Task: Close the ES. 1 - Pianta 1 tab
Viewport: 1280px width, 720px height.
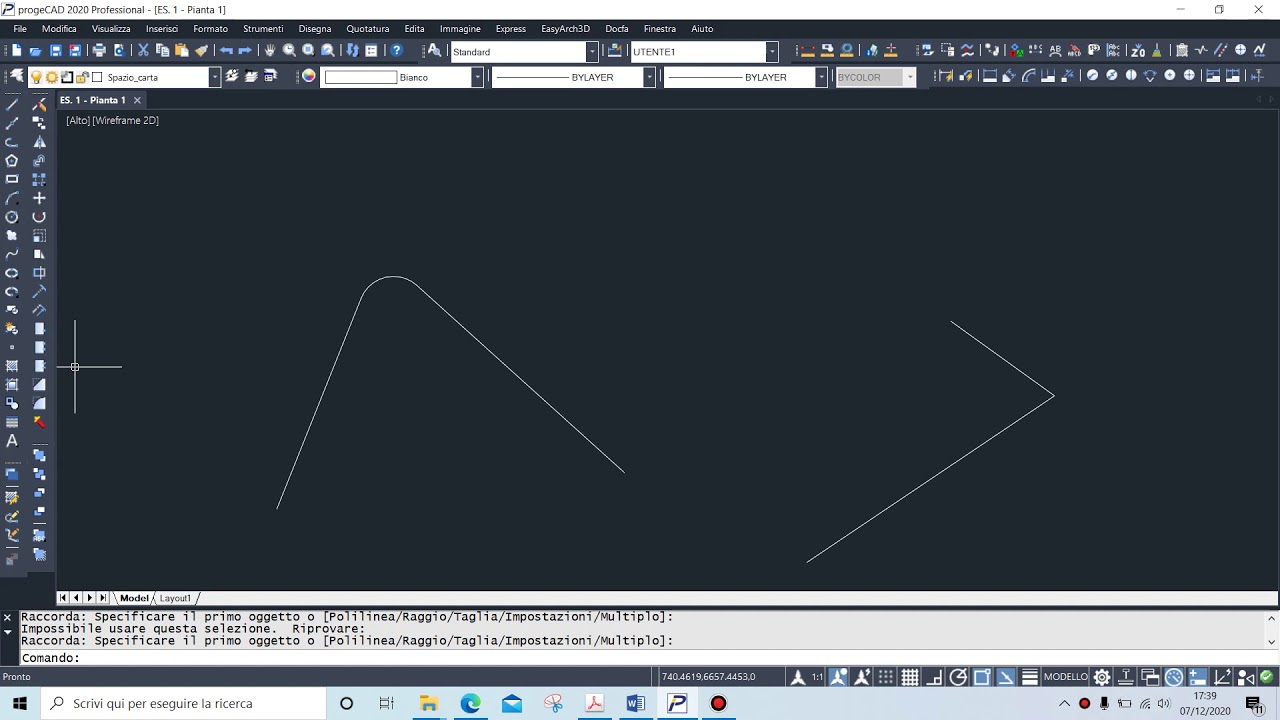Action: point(137,100)
